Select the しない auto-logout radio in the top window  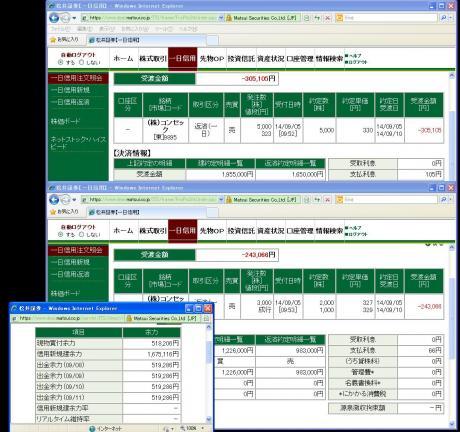[81, 62]
